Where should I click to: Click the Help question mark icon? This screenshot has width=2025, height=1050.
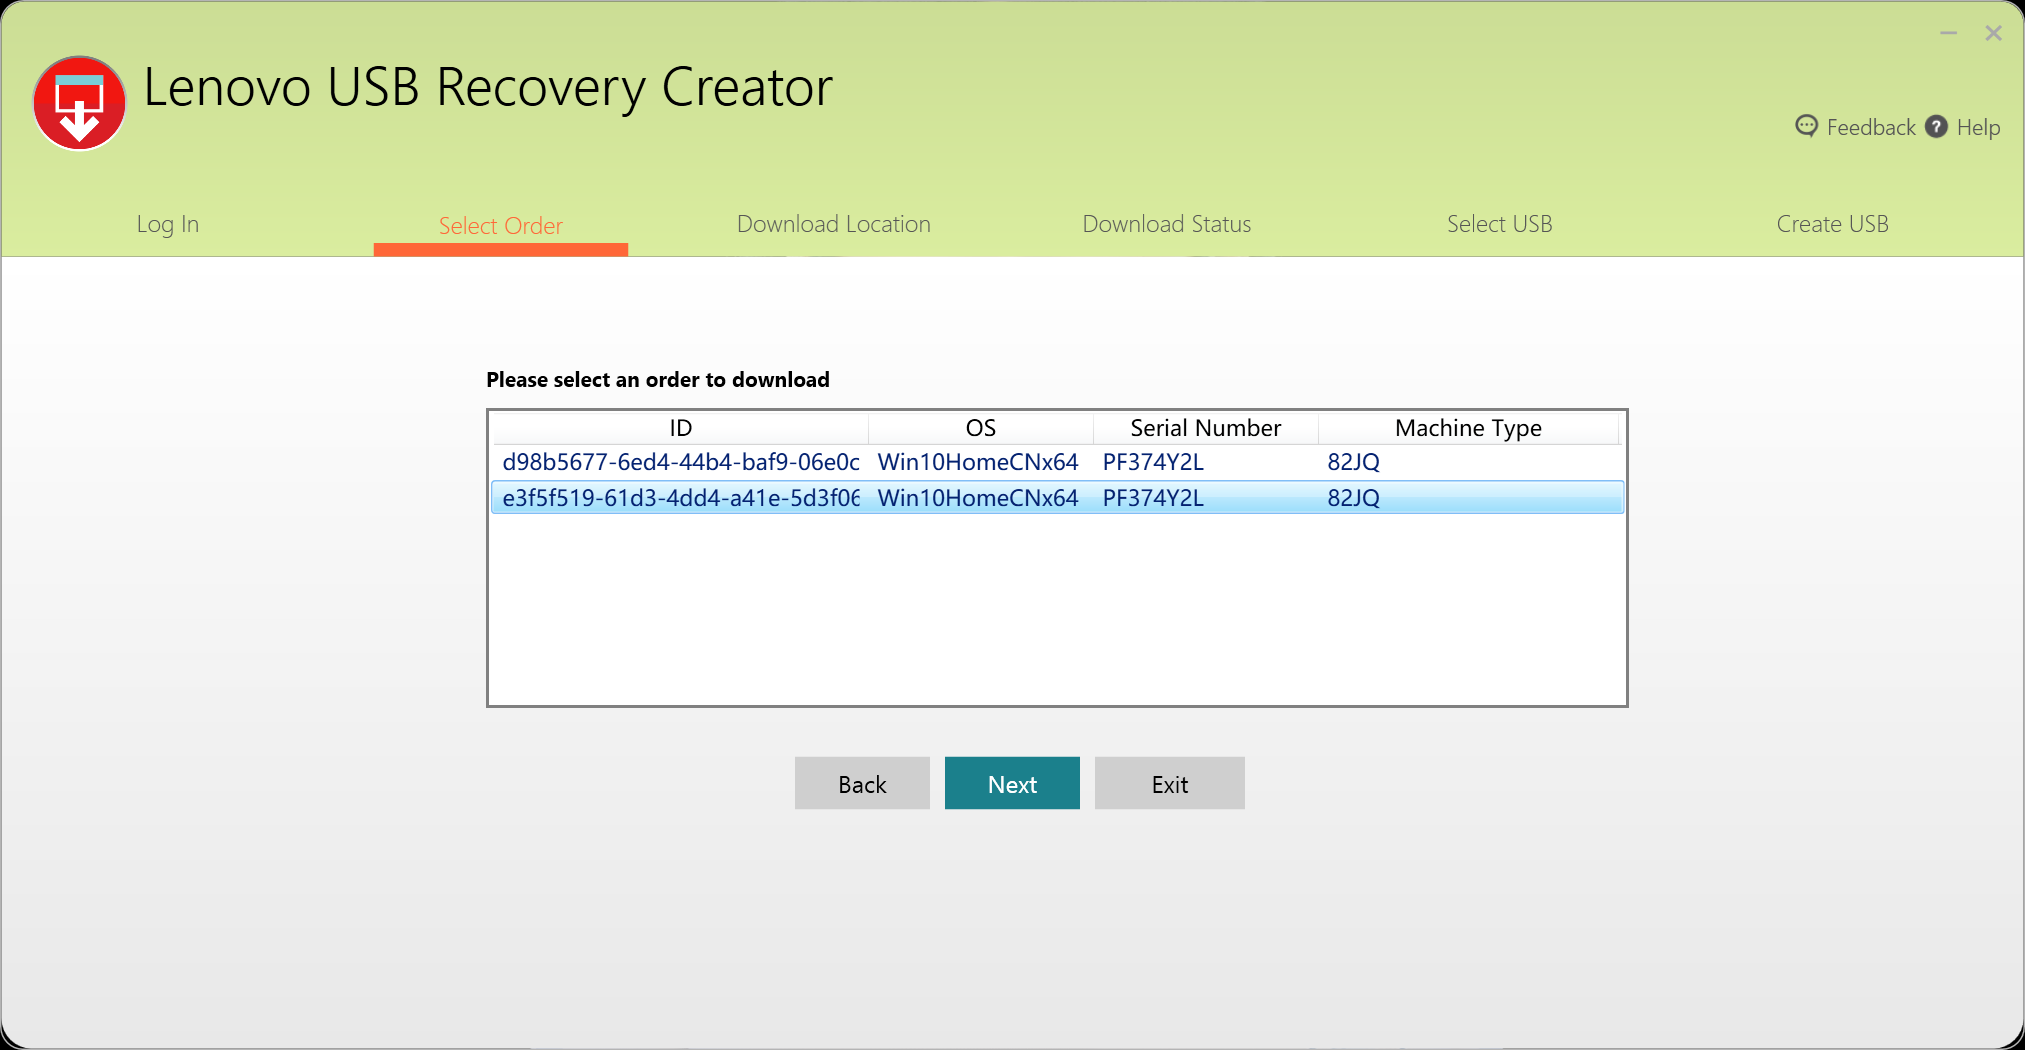pos(1936,126)
